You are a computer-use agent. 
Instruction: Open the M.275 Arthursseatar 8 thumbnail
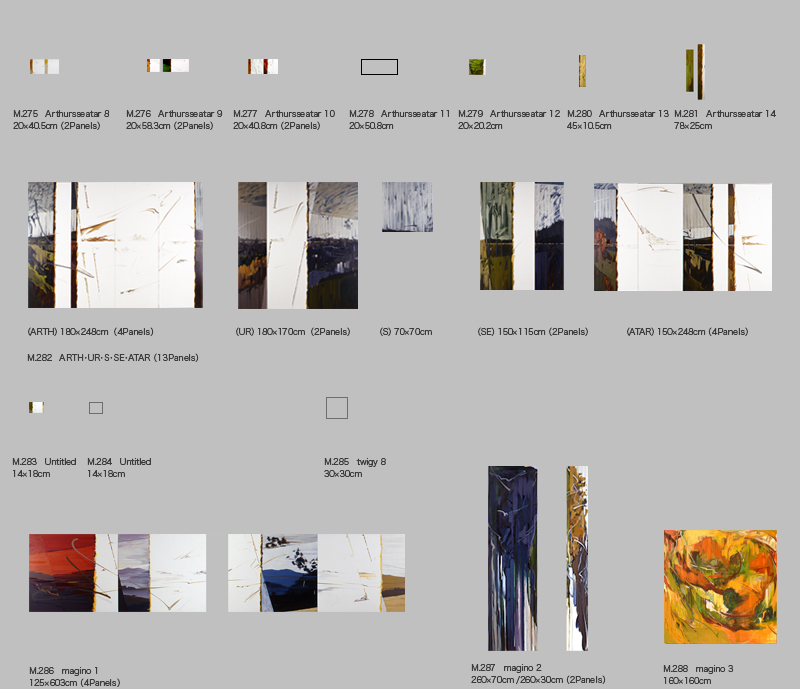(x=44, y=66)
